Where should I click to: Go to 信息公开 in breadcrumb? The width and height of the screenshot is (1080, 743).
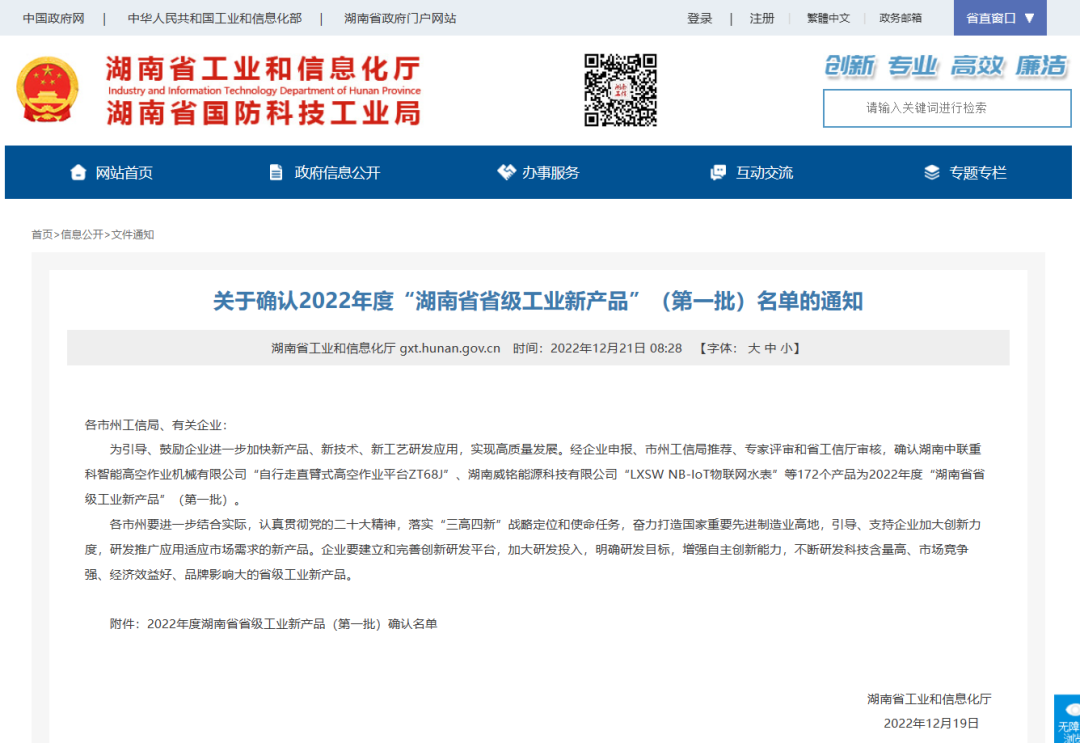(x=82, y=234)
